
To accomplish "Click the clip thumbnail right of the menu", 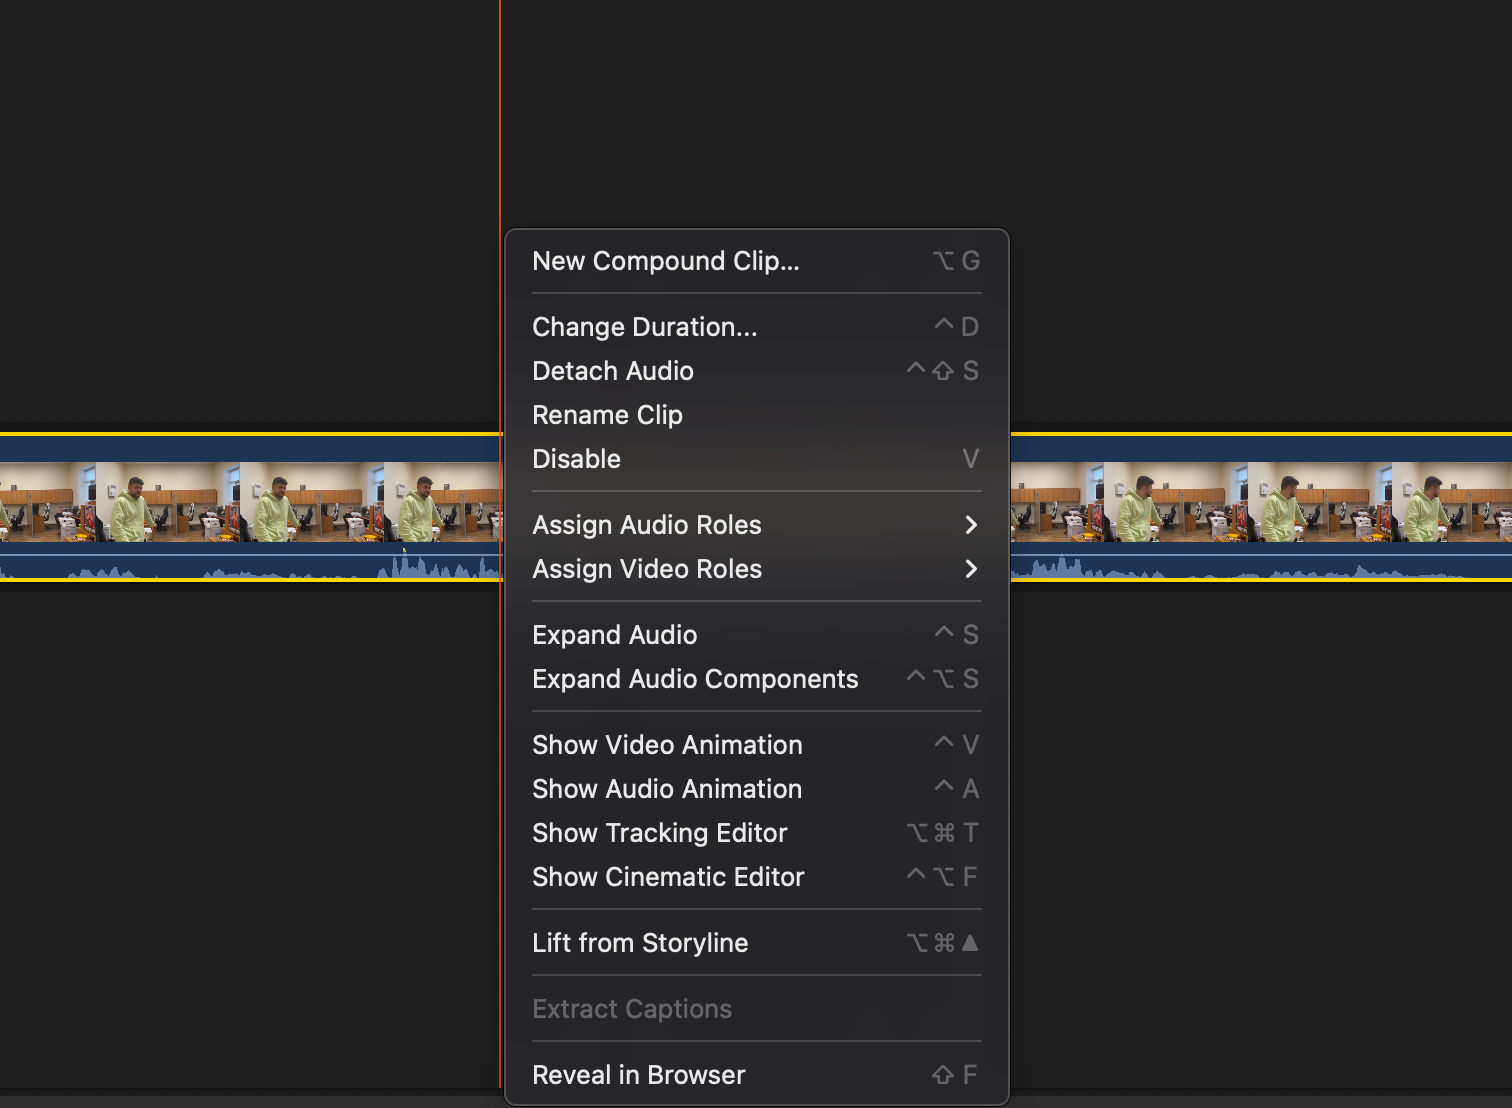I will click(x=1261, y=502).
